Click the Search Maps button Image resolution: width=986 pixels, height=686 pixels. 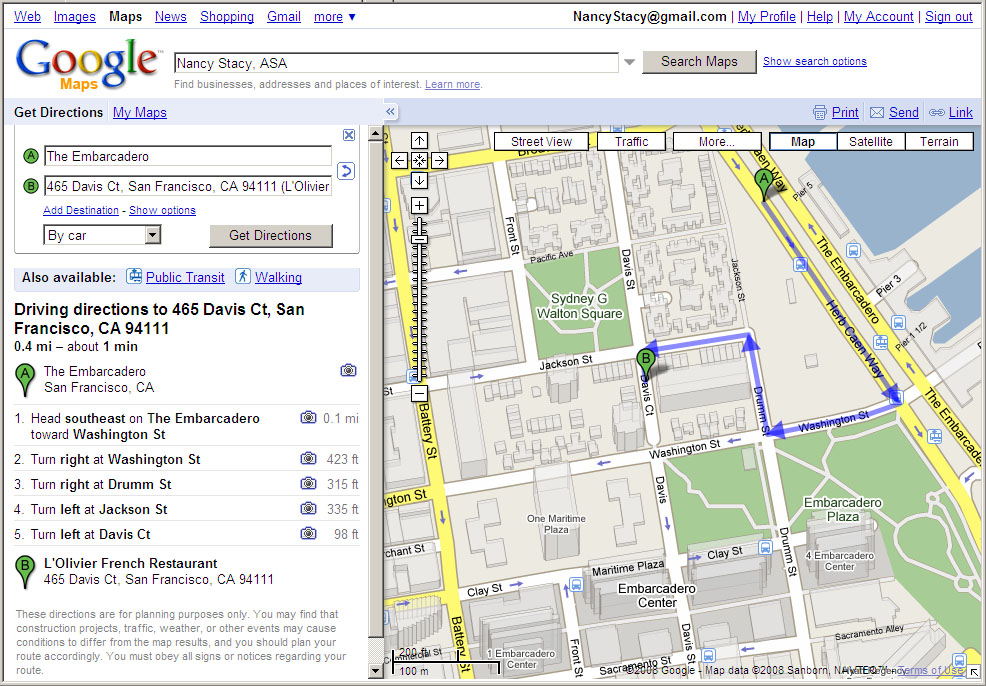[x=699, y=62]
